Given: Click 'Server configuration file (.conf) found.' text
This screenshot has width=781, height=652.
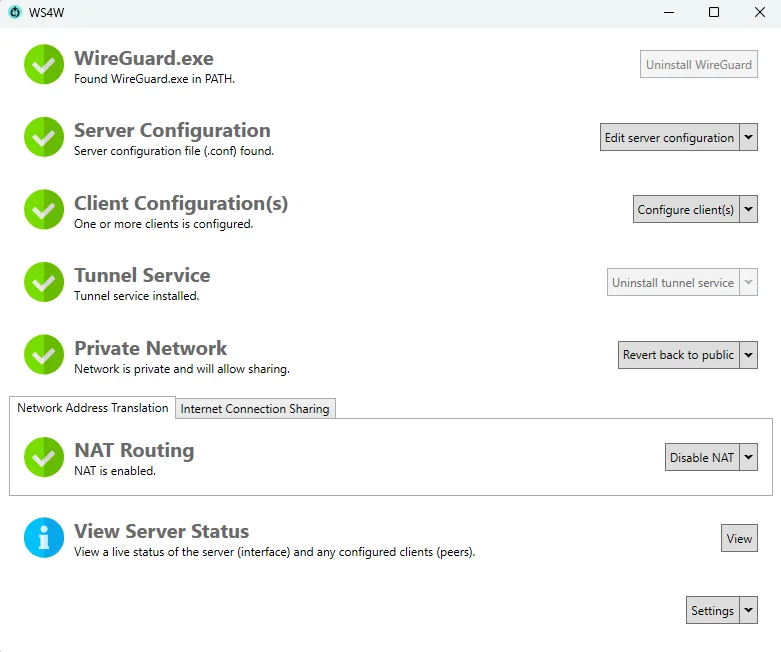Looking at the screenshot, I should (174, 151).
